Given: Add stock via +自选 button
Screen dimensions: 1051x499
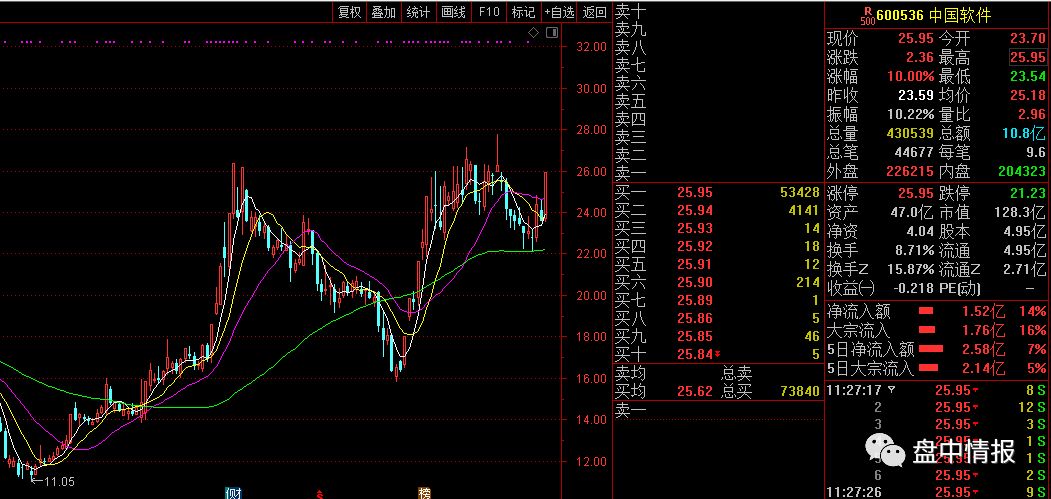Looking at the screenshot, I should click(559, 12).
